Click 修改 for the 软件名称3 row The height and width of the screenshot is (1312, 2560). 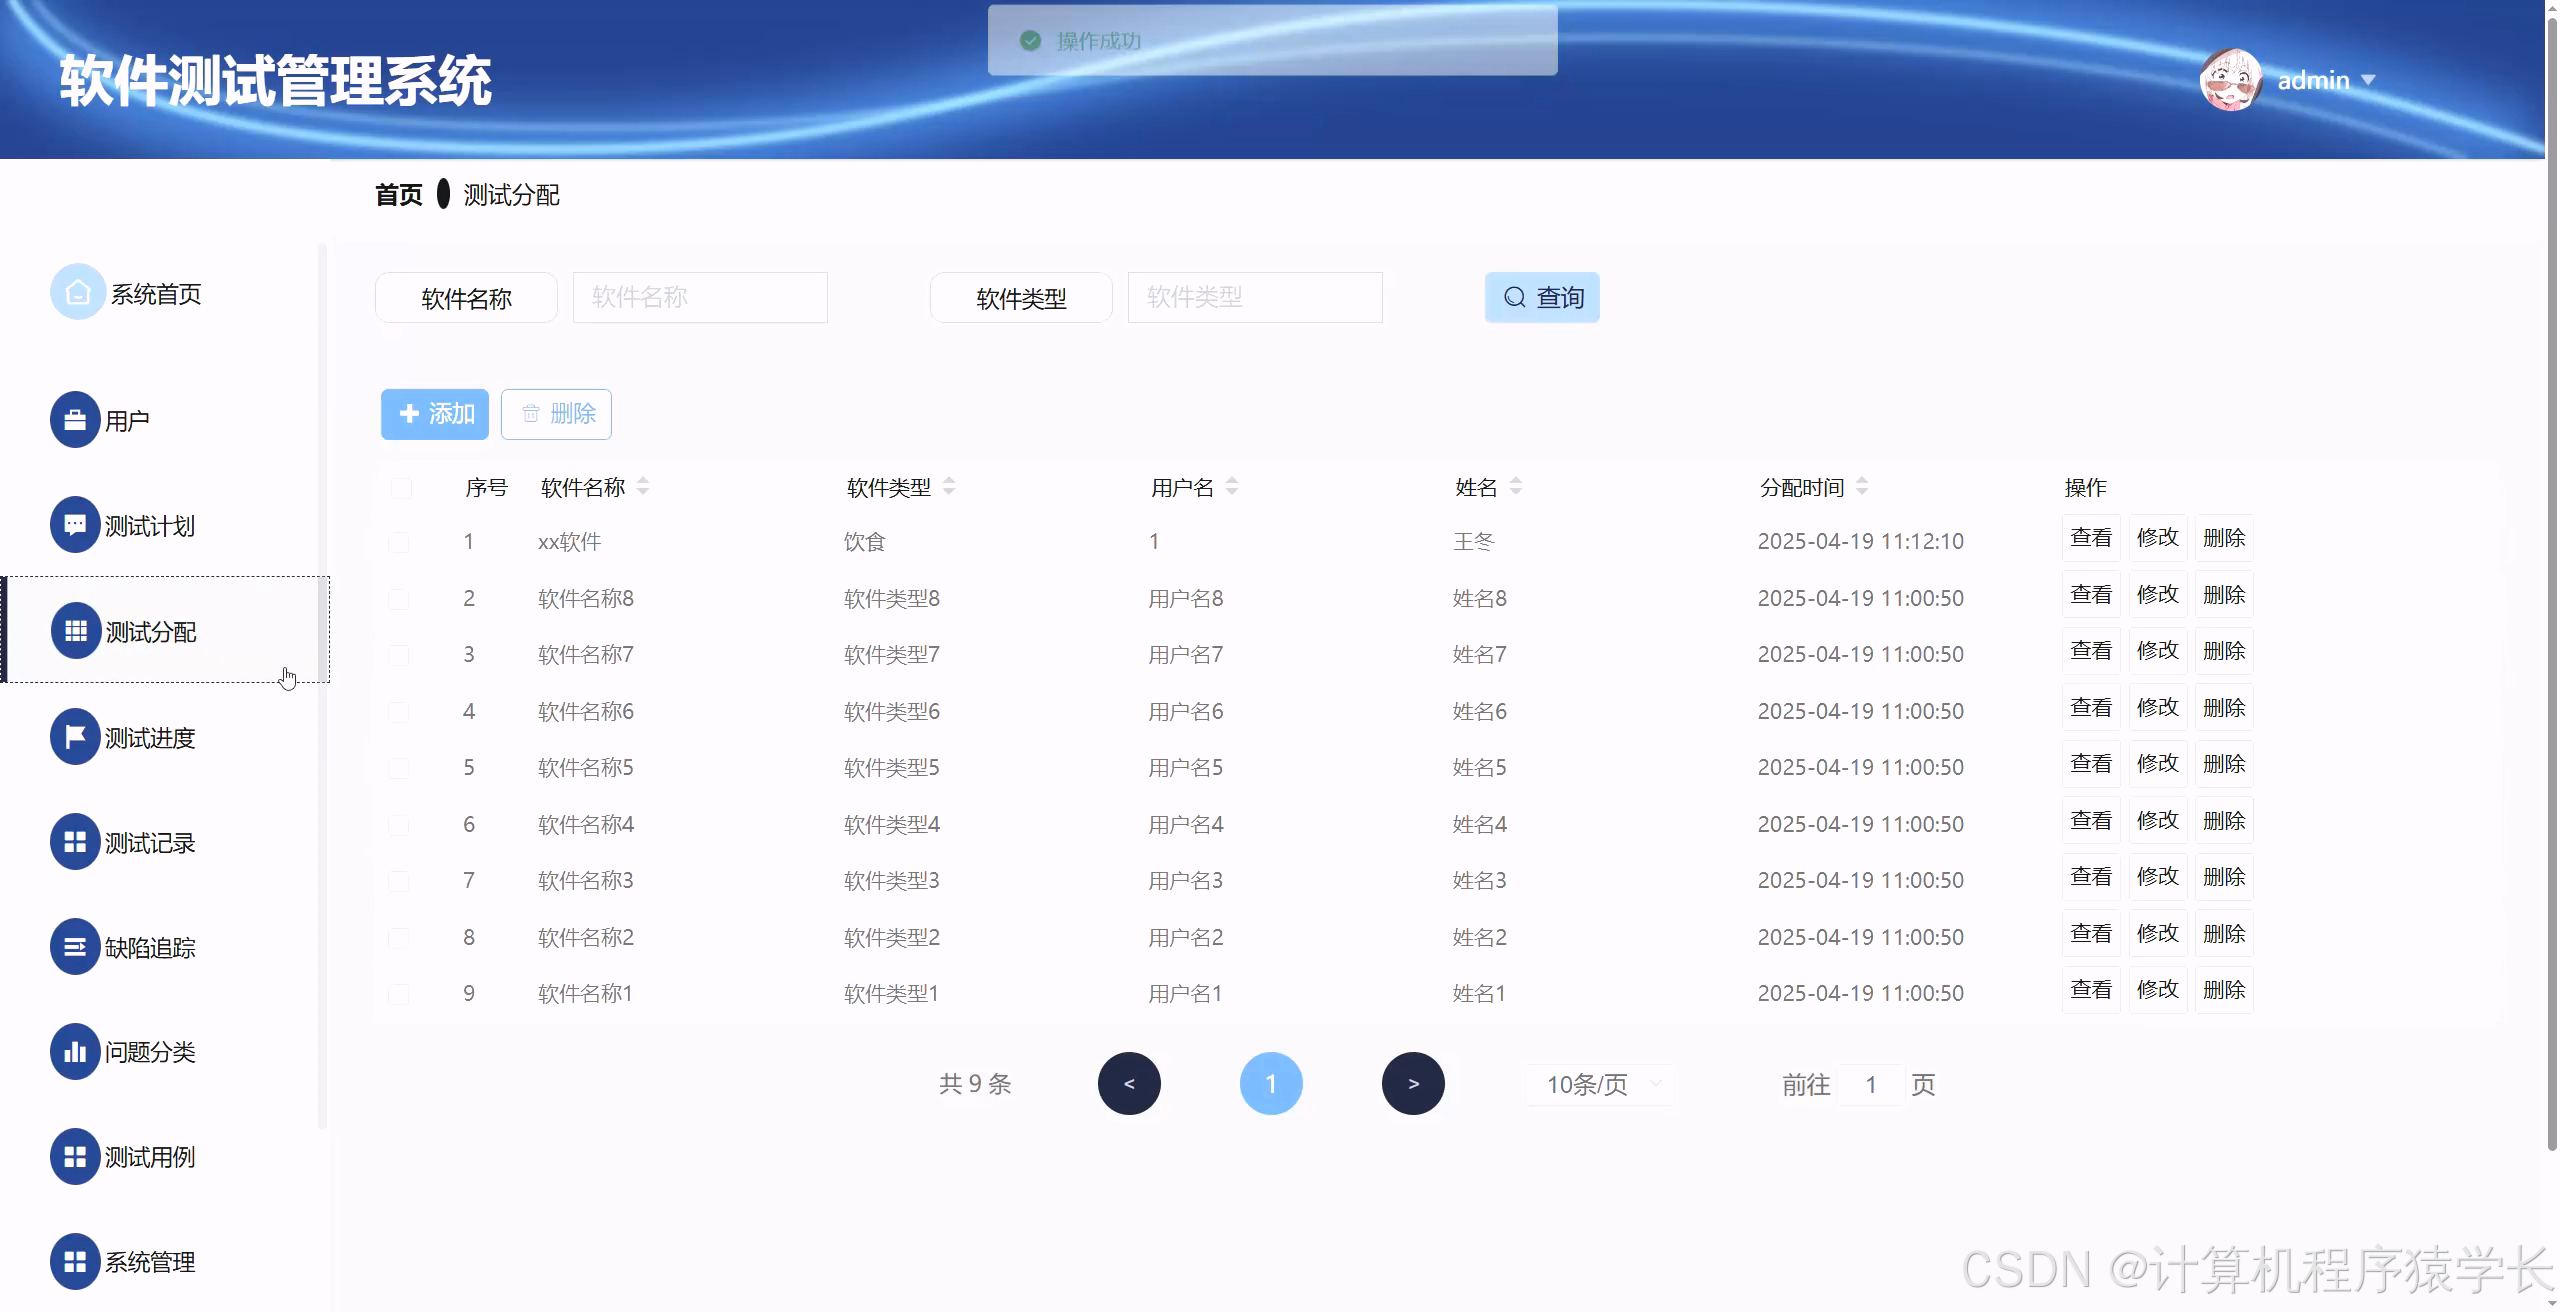pyautogui.click(x=2158, y=877)
